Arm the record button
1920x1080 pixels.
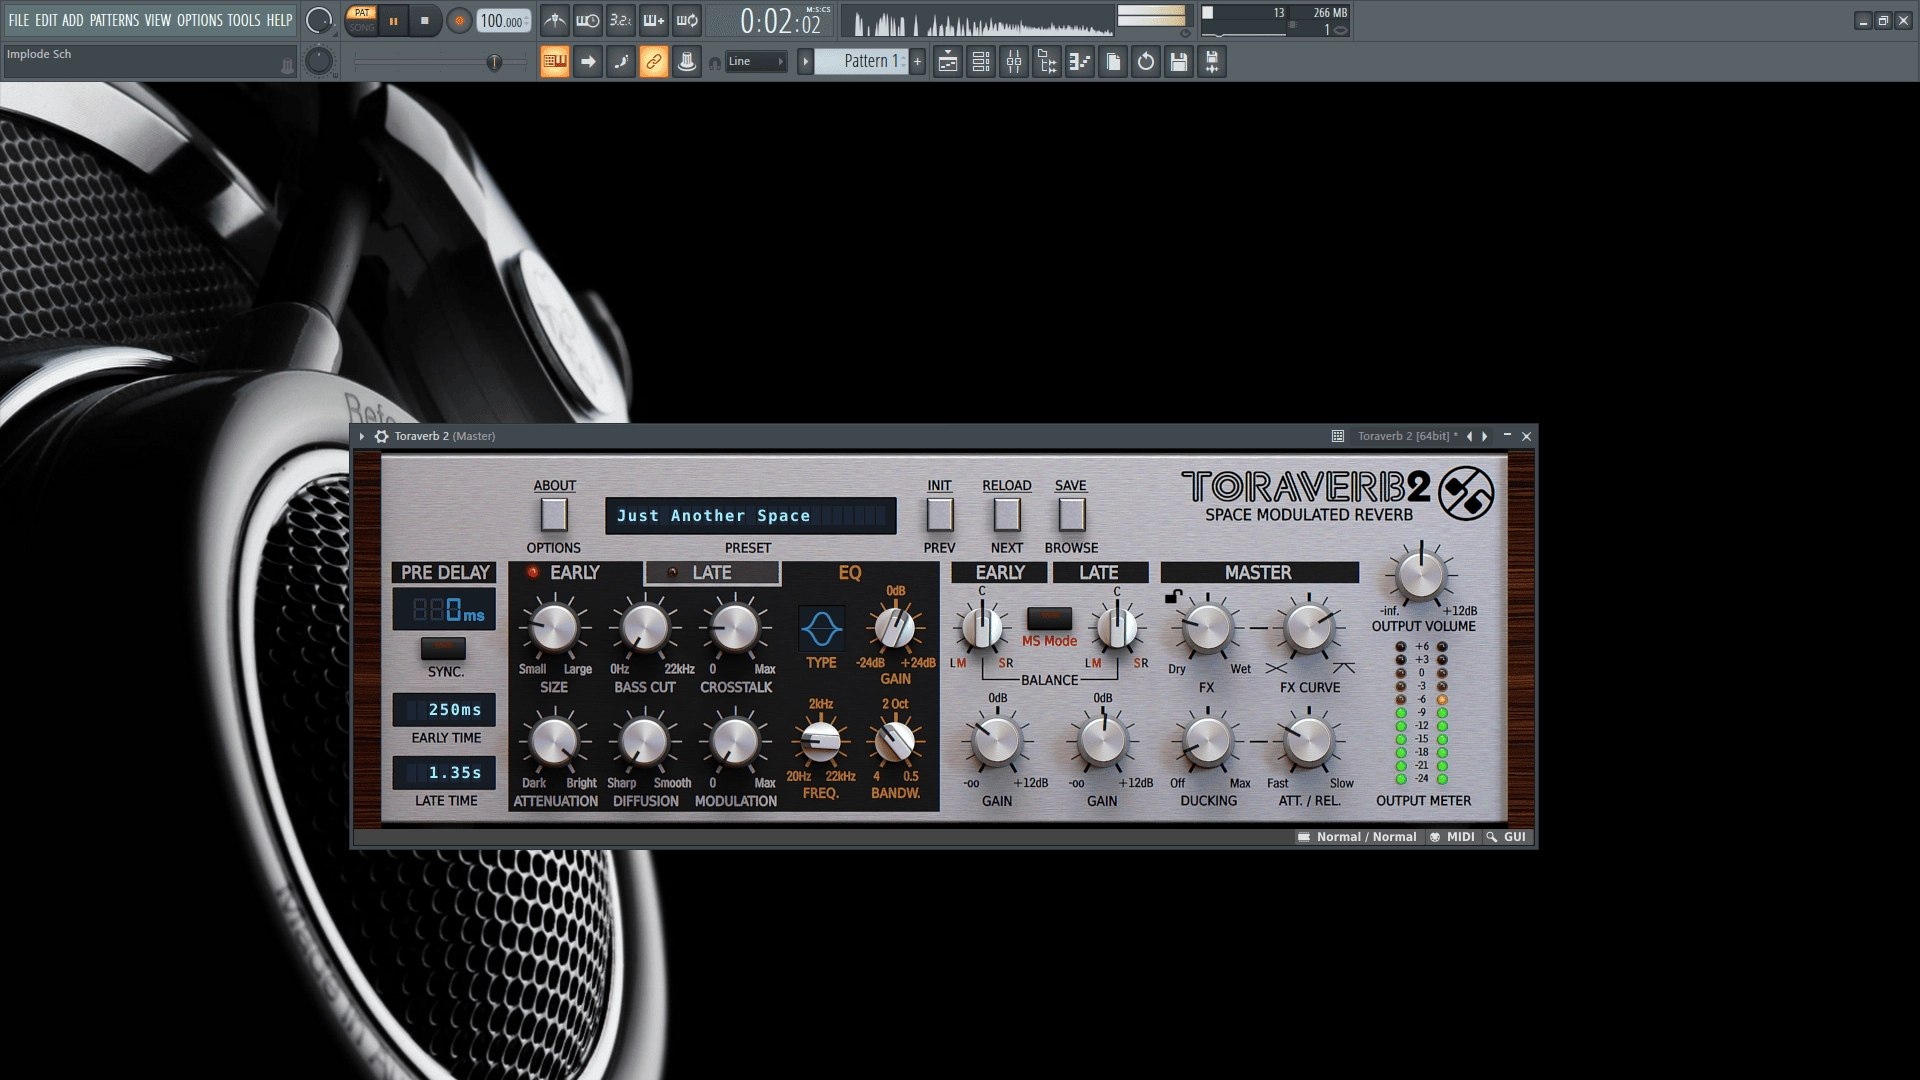[x=459, y=21]
